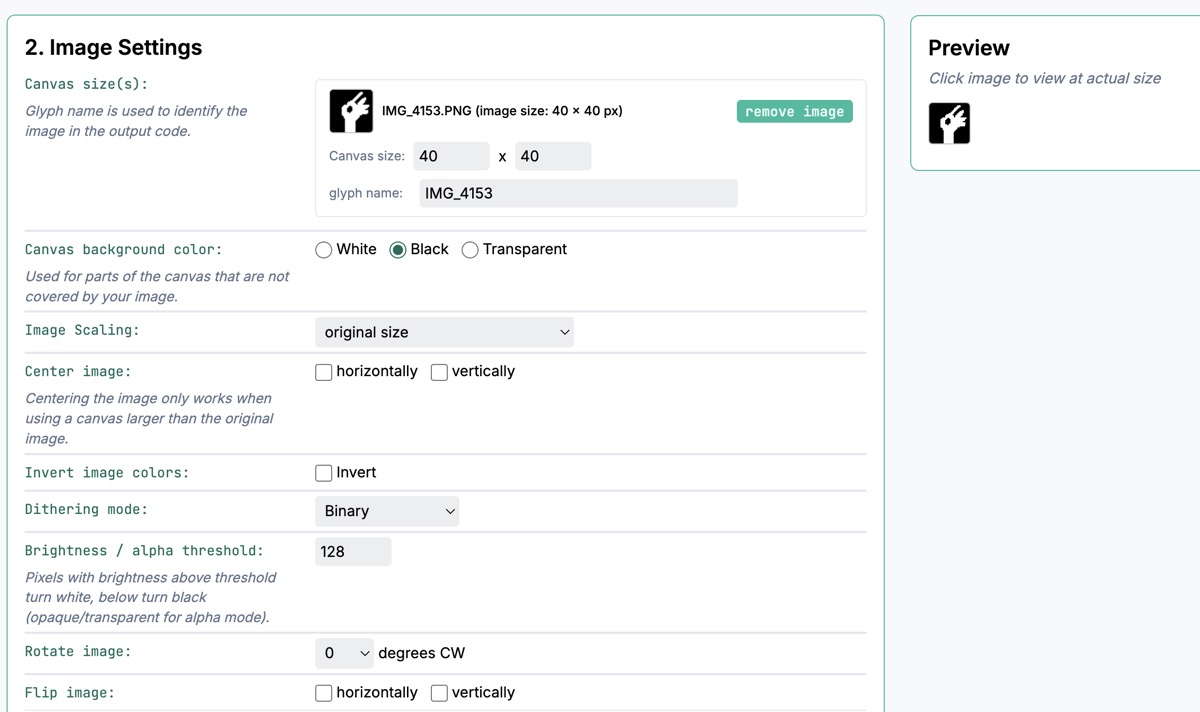This screenshot has height=712, width=1200.
Task: Select White canvas background color
Action: click(324, 250)
